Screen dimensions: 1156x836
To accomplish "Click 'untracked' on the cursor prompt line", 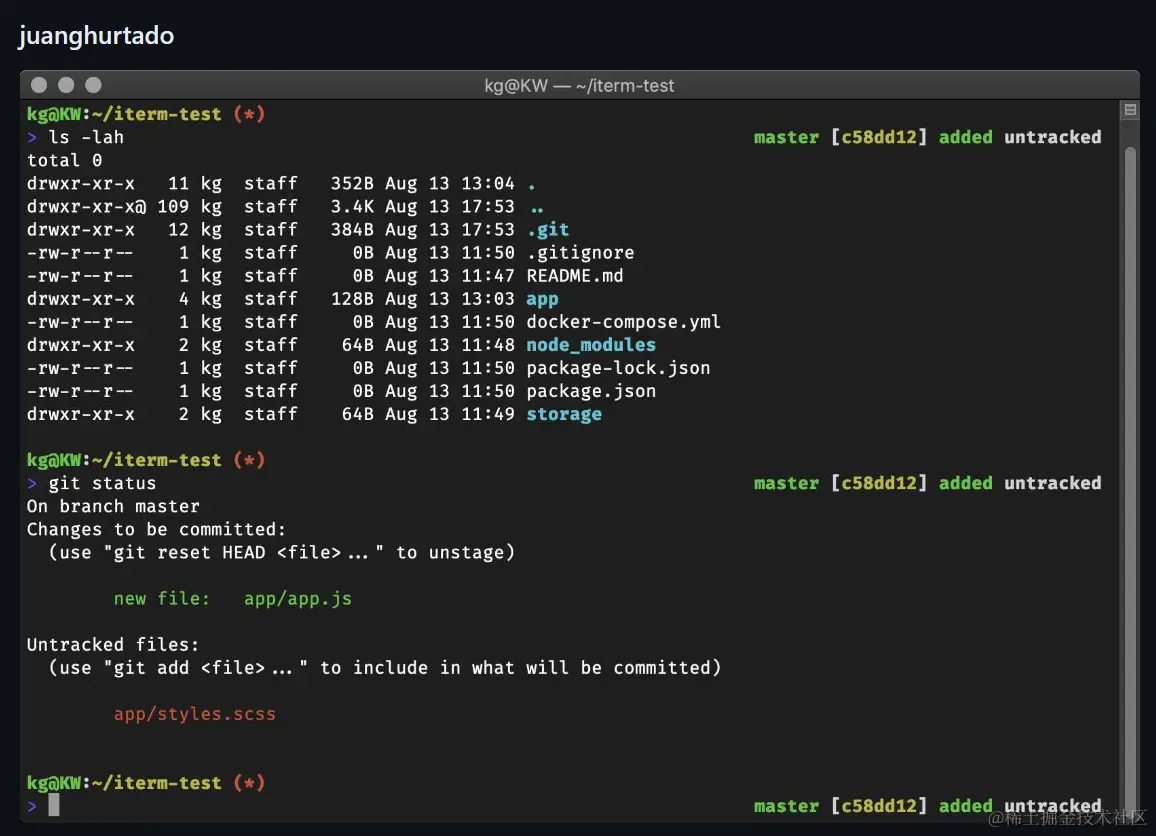I will (1053, 807).
